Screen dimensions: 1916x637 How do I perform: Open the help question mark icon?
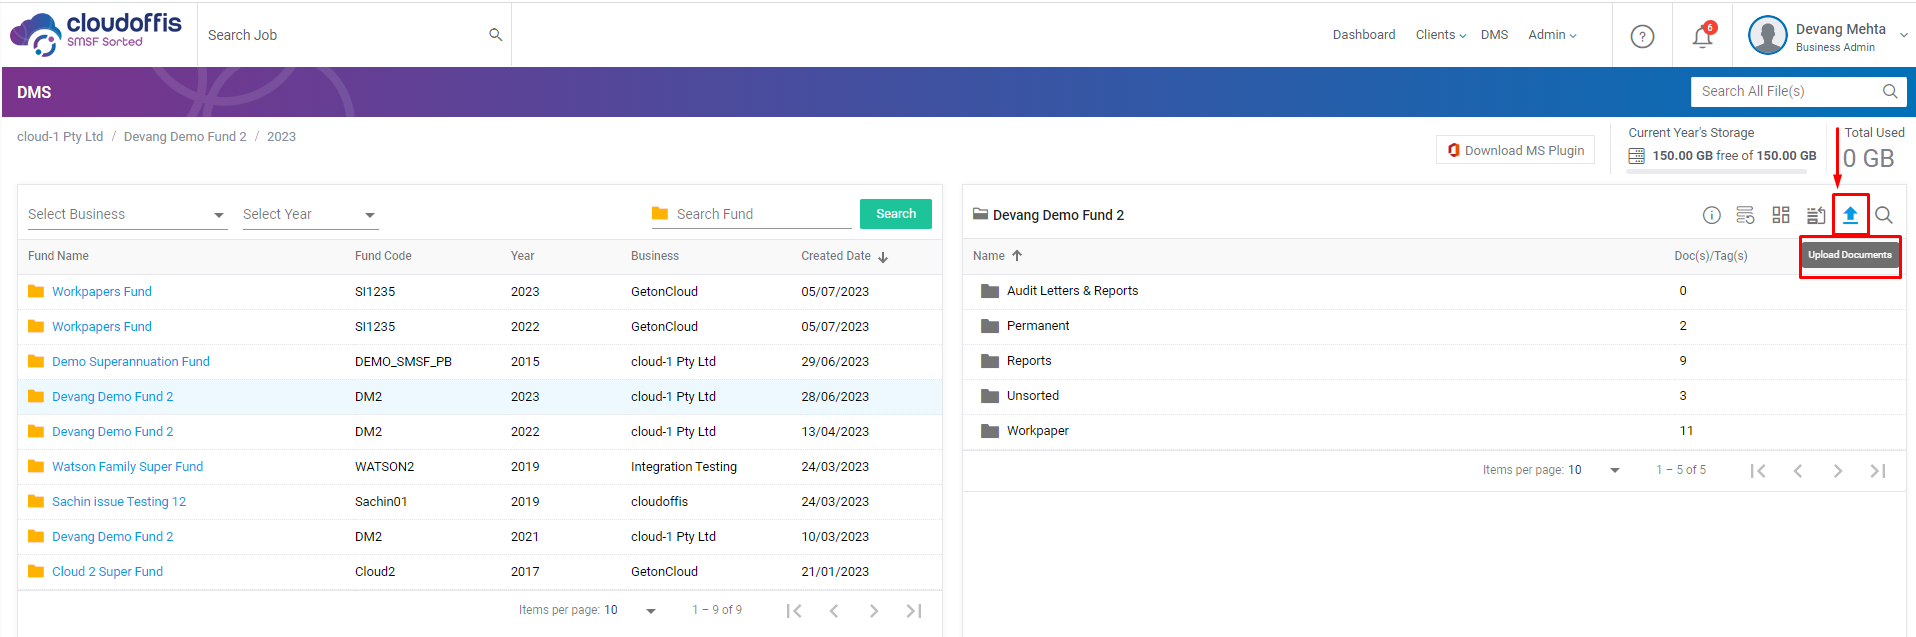(x=1642, y=36)
